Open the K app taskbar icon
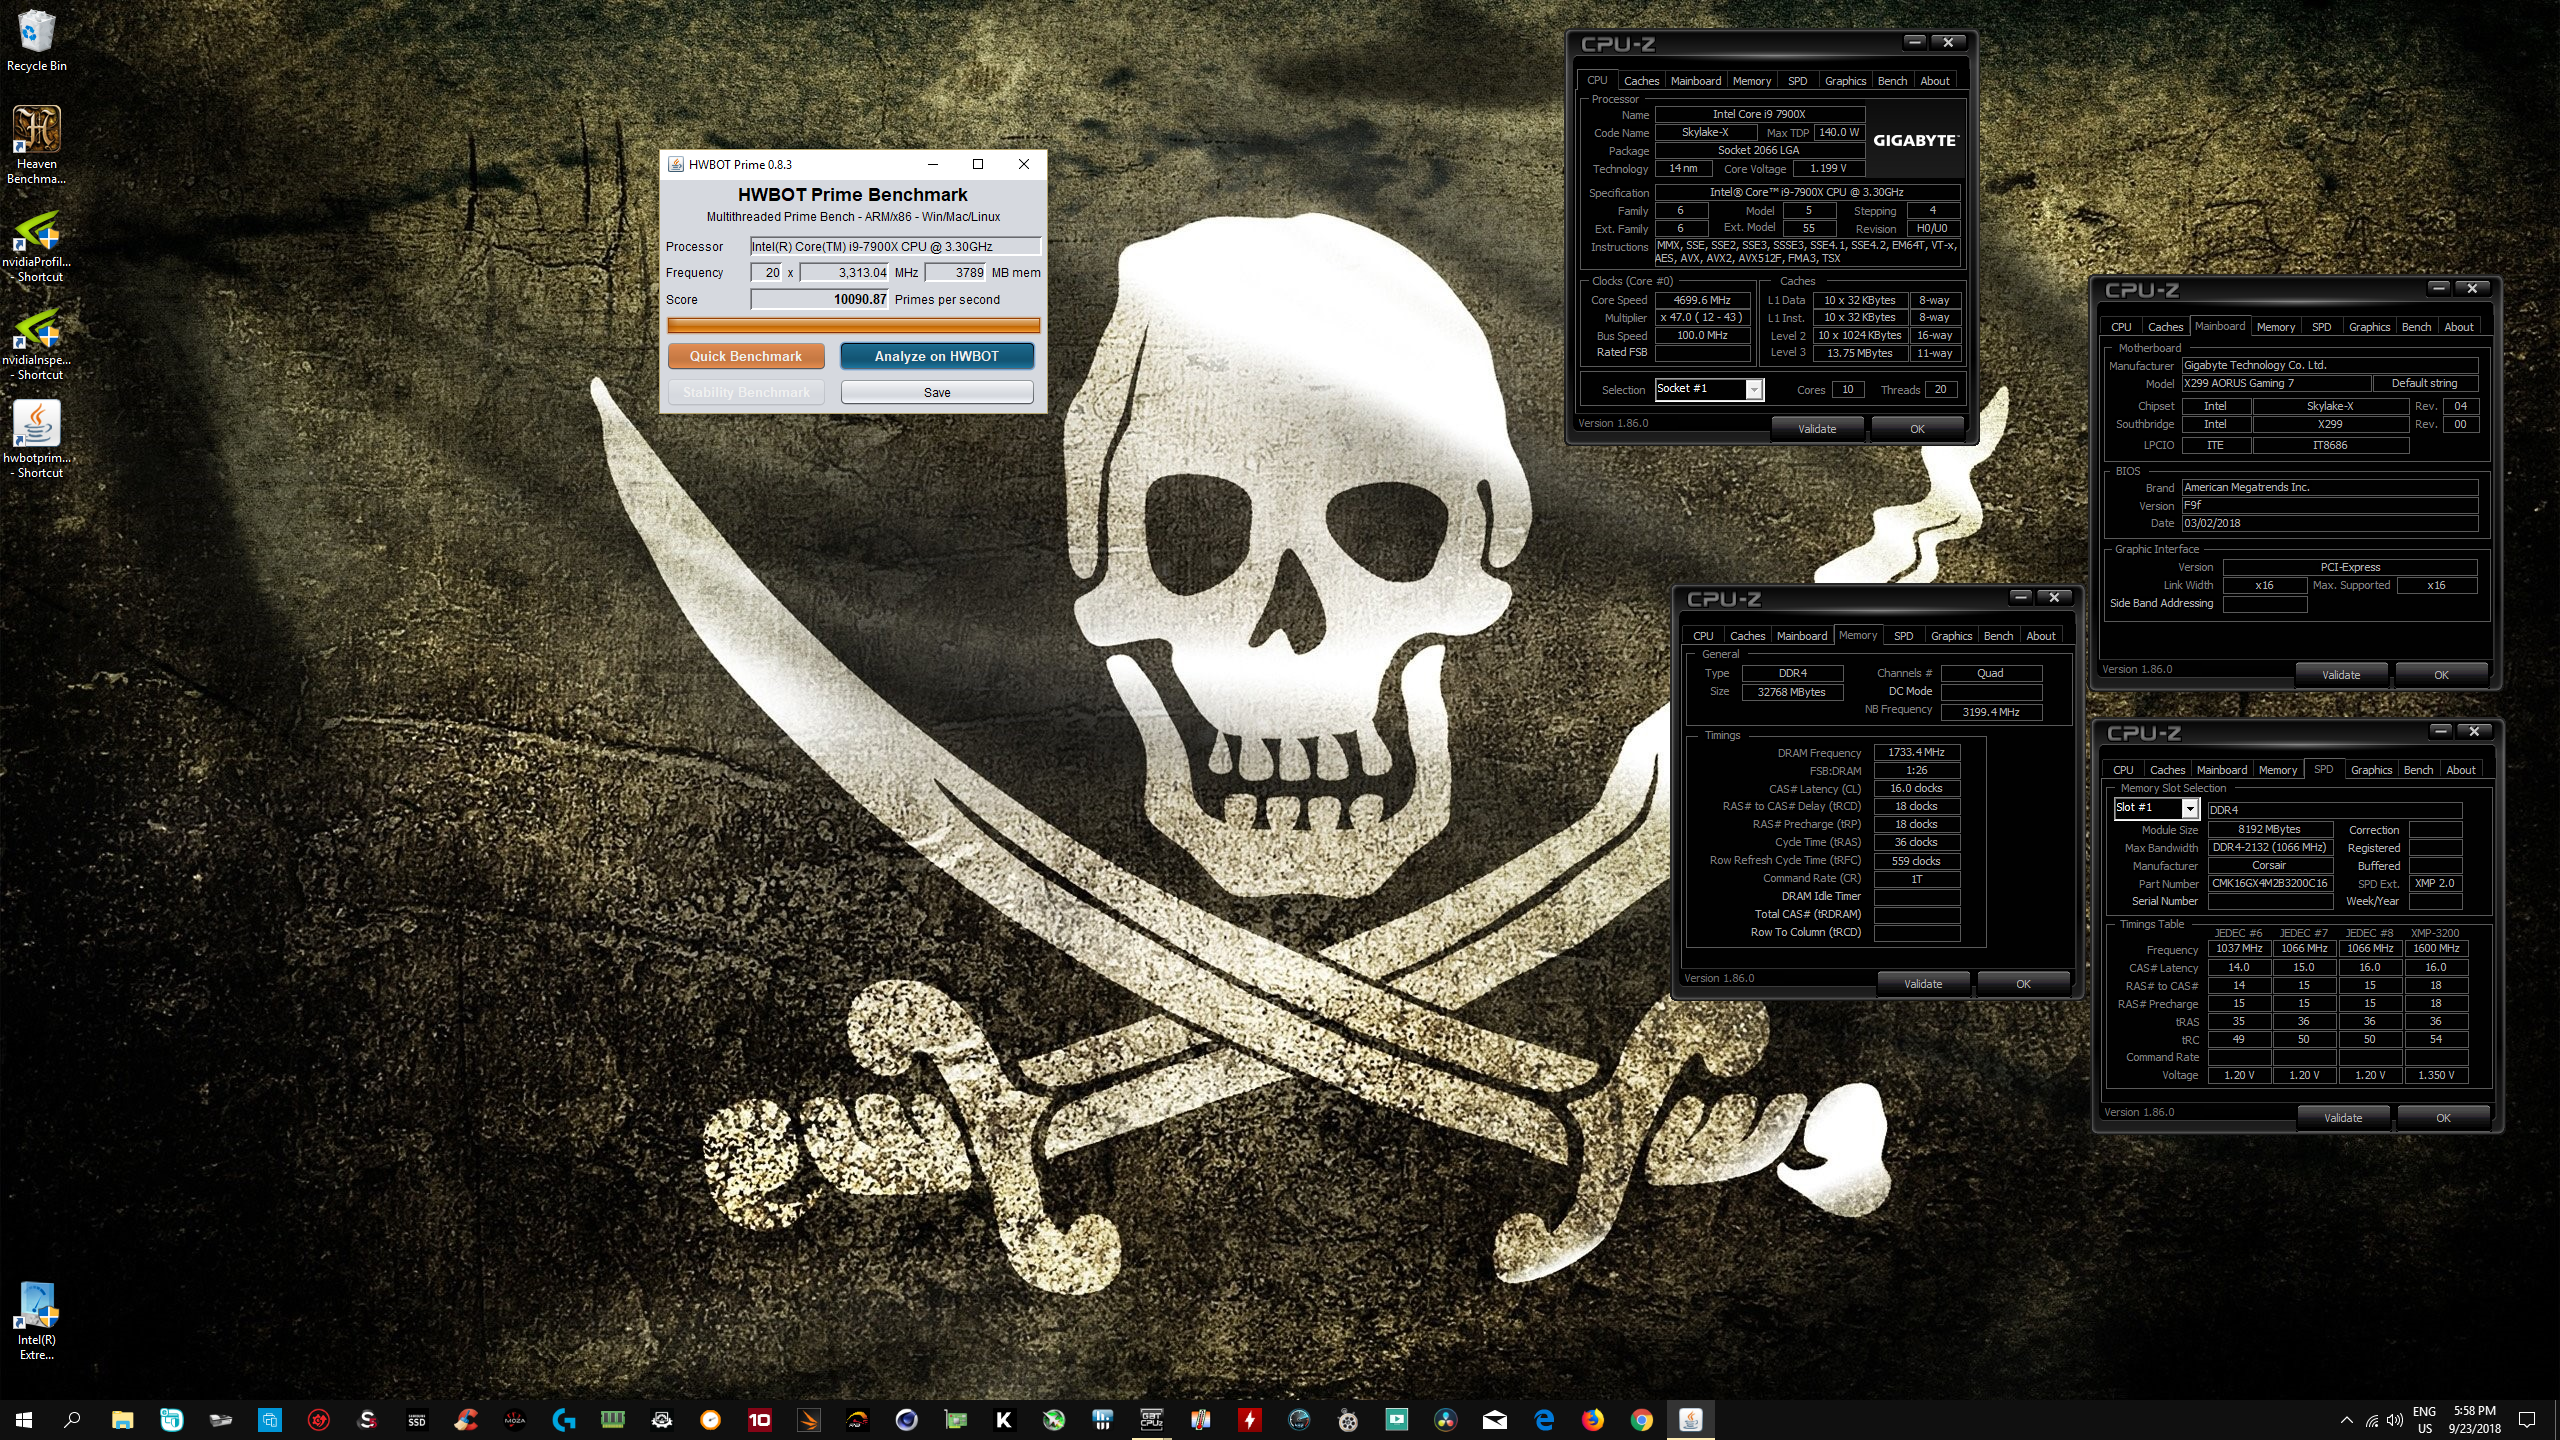Viewport: 2560px width, 1440px height. pyautogui.click(x=1004, y=1420)
